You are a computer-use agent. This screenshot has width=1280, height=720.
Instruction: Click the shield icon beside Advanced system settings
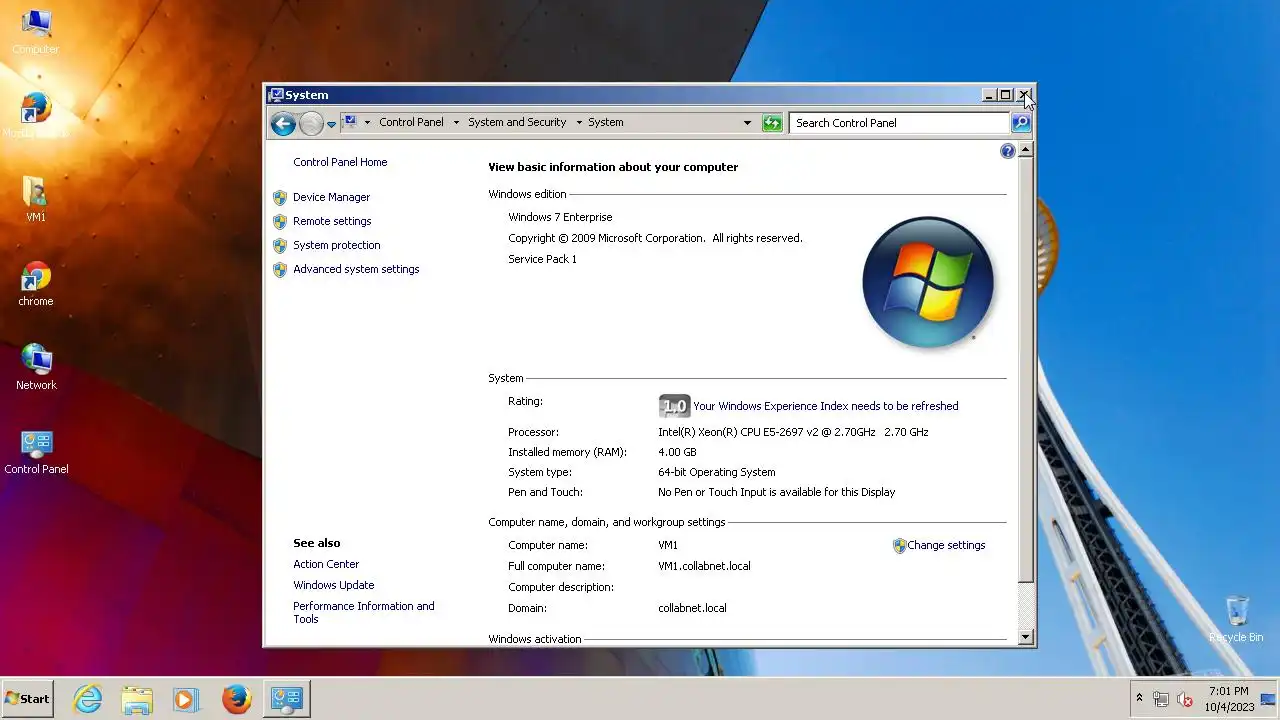280,269
